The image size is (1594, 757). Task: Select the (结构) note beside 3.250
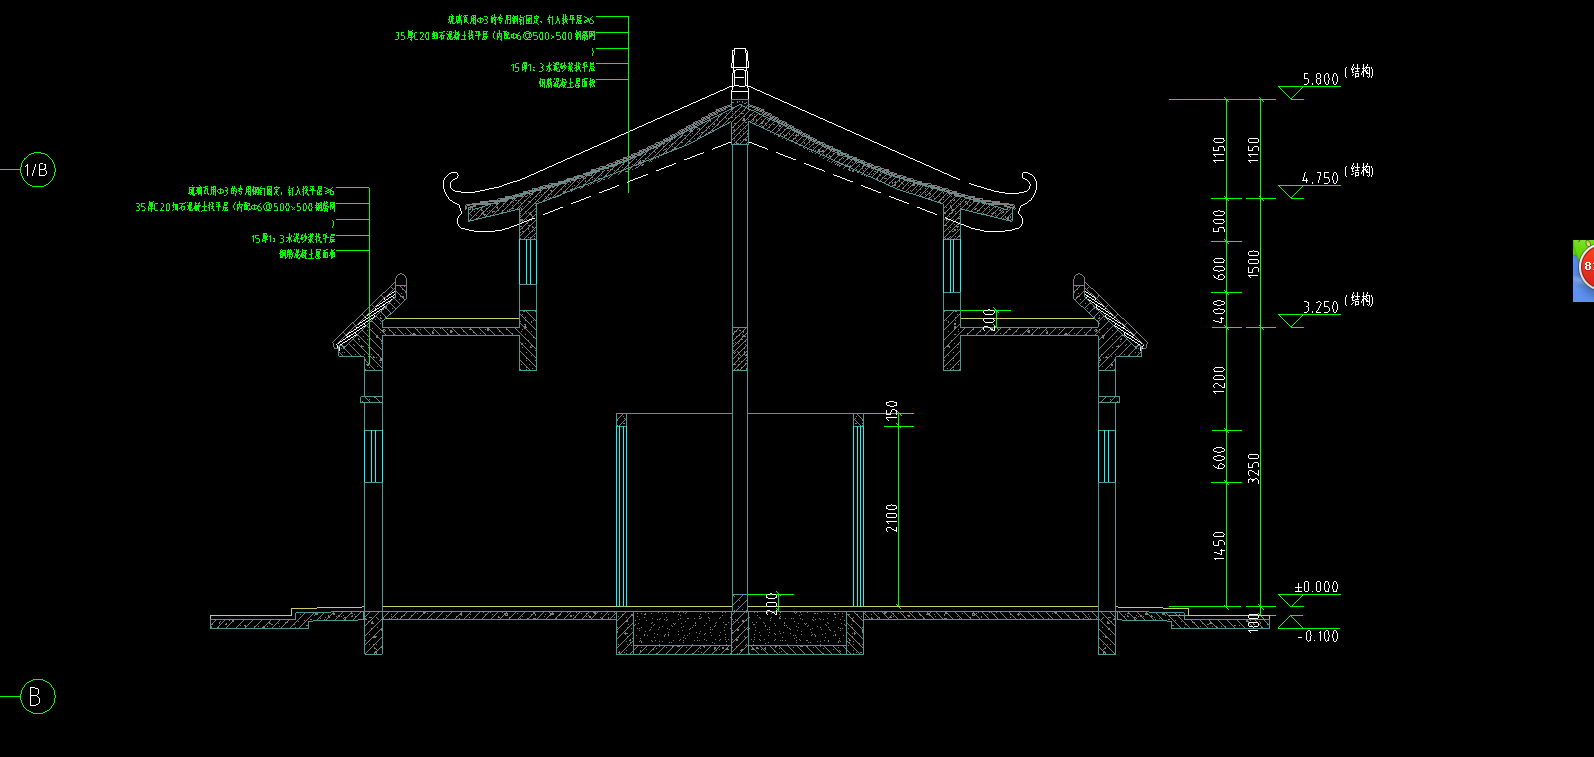[1359, 300]
